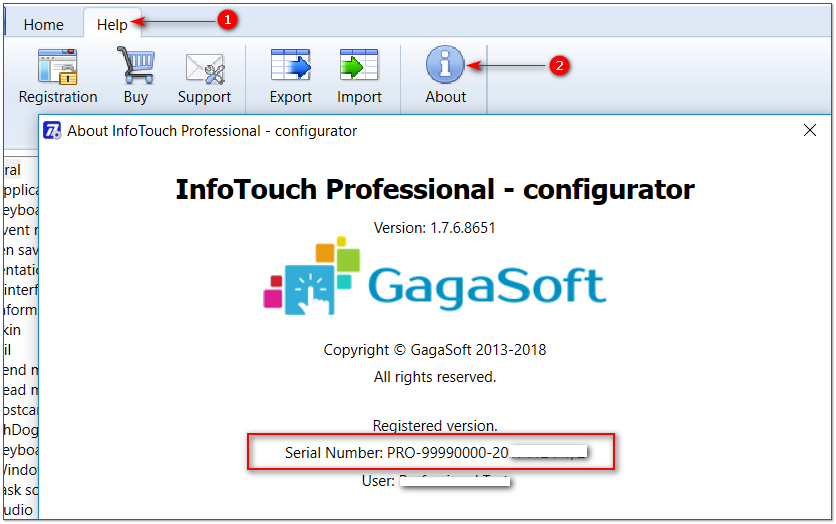Select the sidebar item starting 'ntati'
836x524 pixels.
[x=20, y=270]
